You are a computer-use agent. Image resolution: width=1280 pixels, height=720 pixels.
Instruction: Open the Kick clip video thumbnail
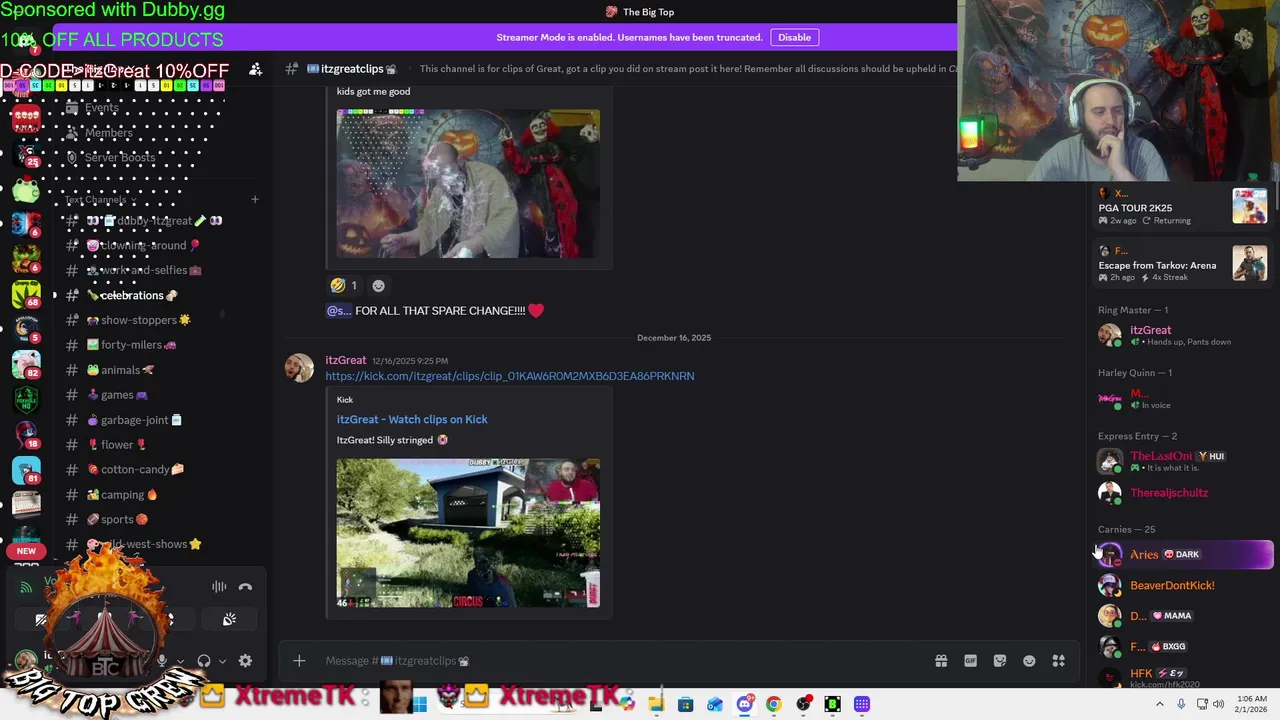tap(468, 533)
